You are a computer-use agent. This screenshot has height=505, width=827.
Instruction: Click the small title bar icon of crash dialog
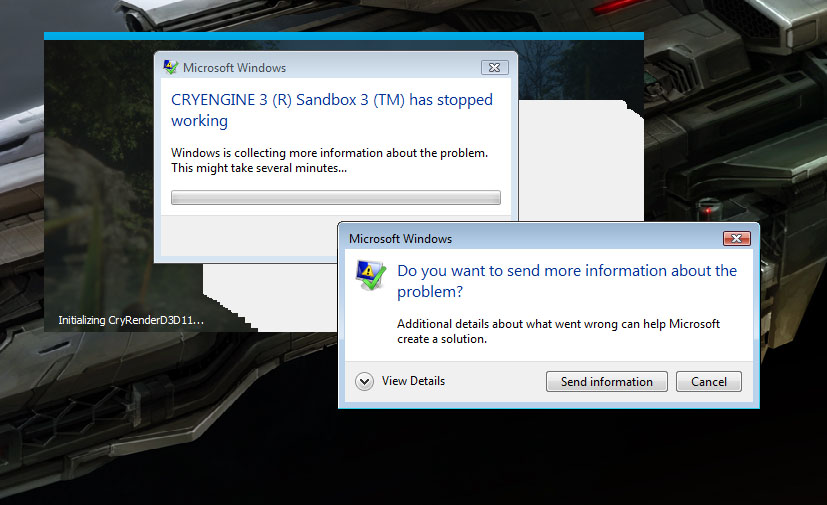click(171, 67)
